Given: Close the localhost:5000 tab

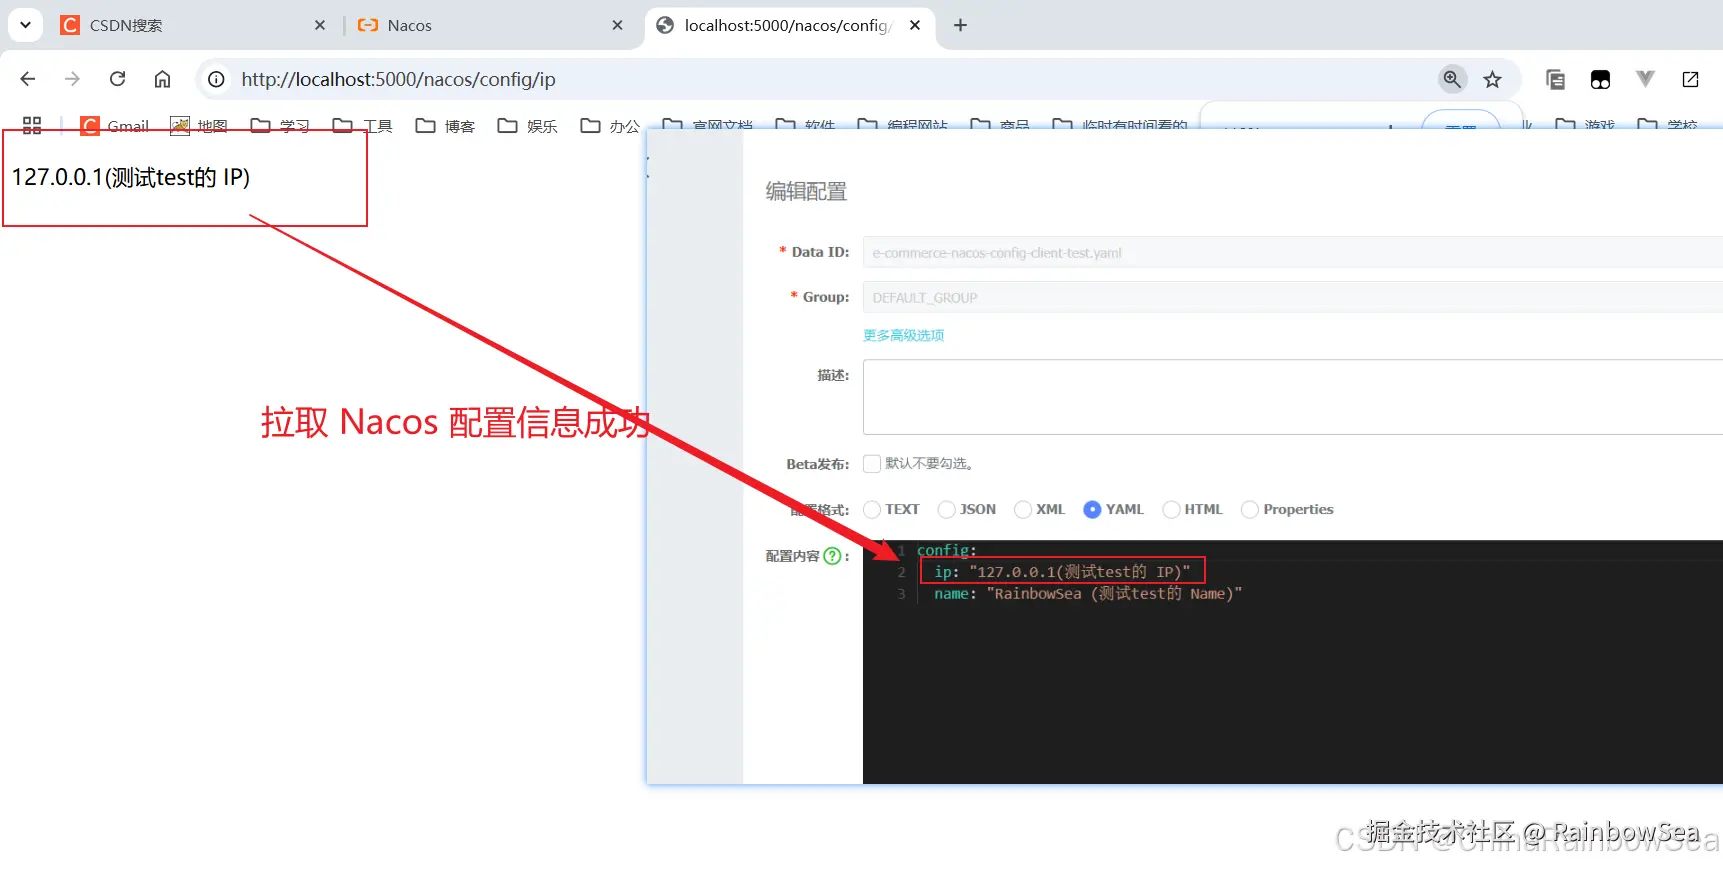Looking at the screenshot, I should coord(915,25).
